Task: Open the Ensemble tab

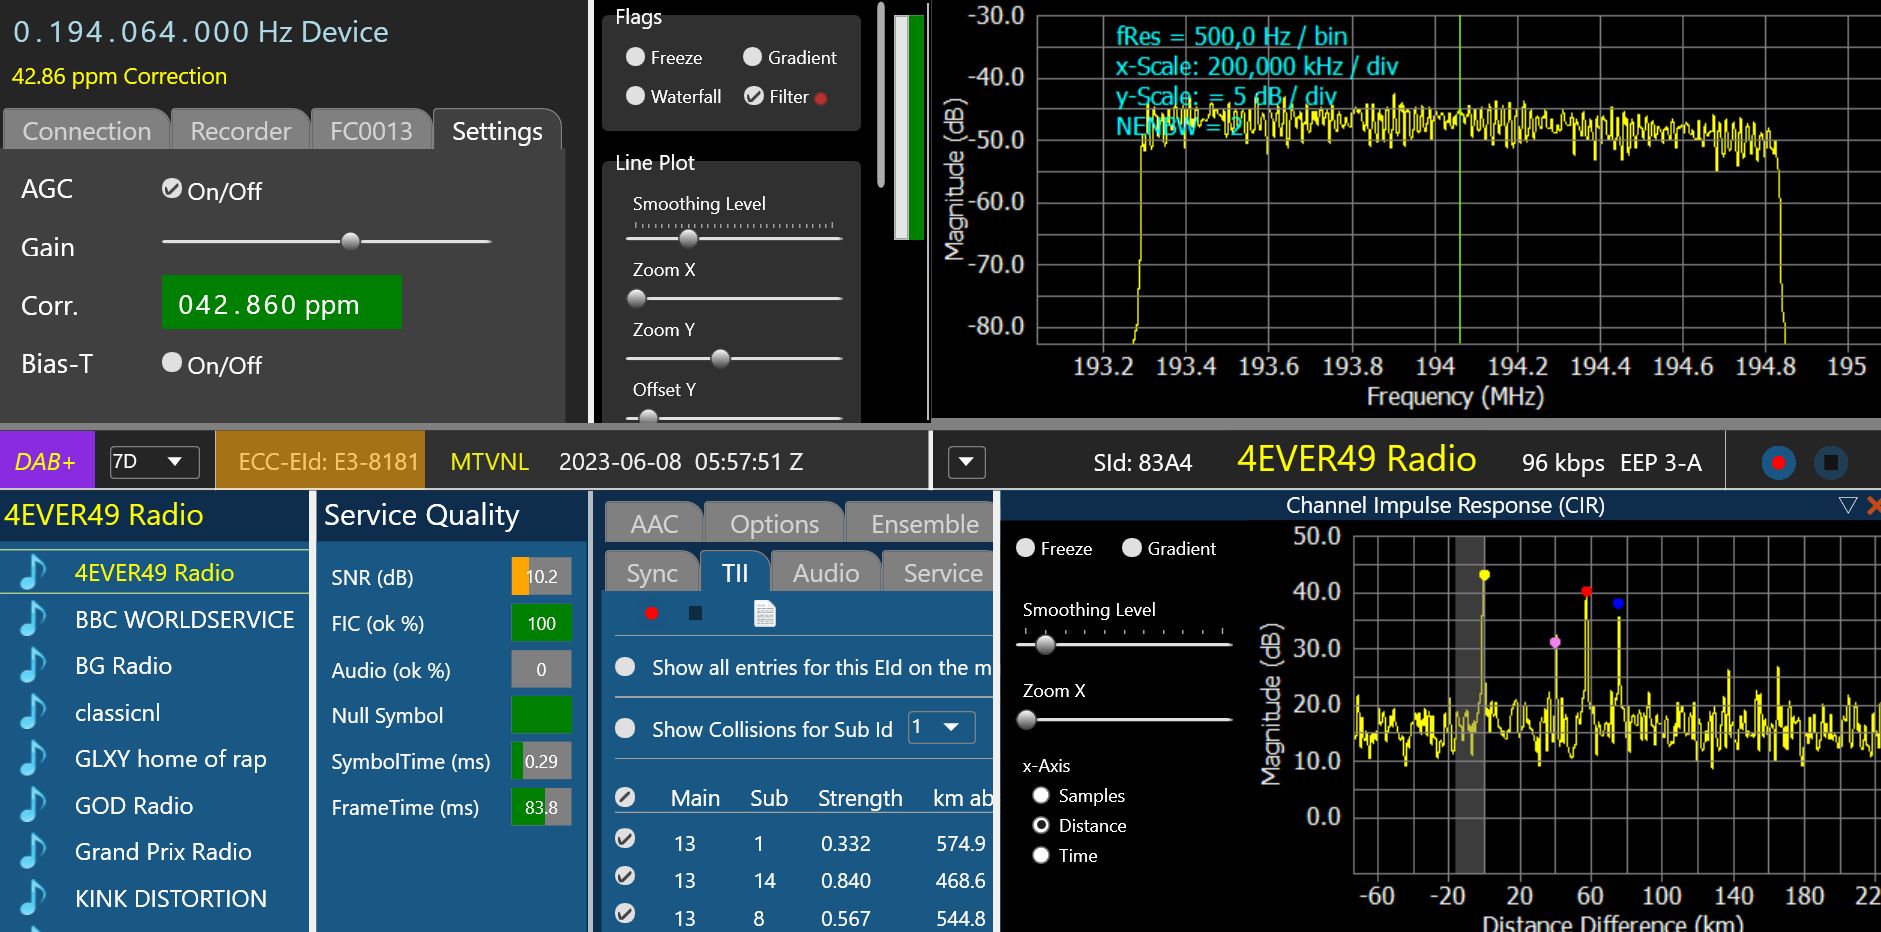Action: [924, 524]
